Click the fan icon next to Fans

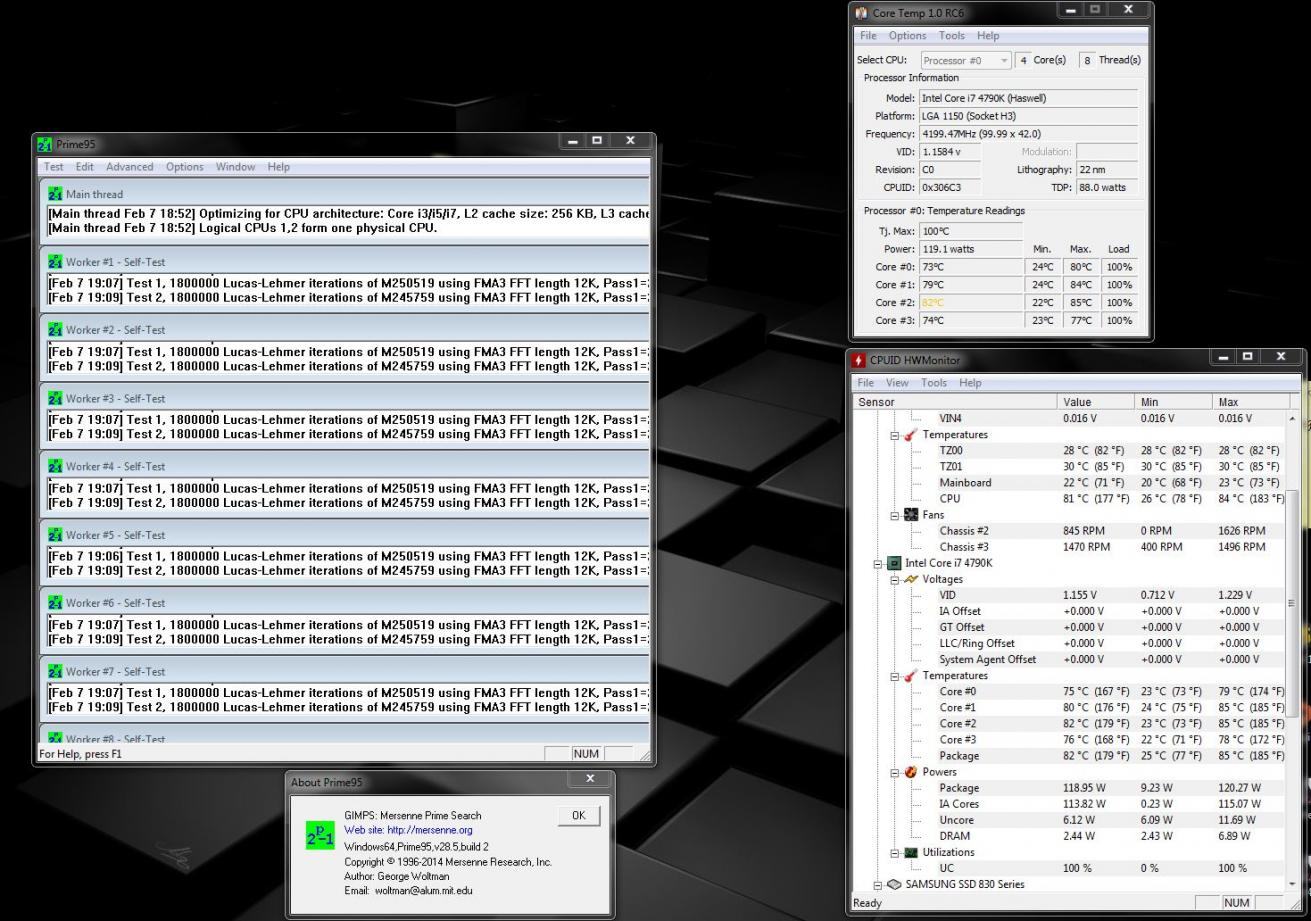click(x=912, y=515)
